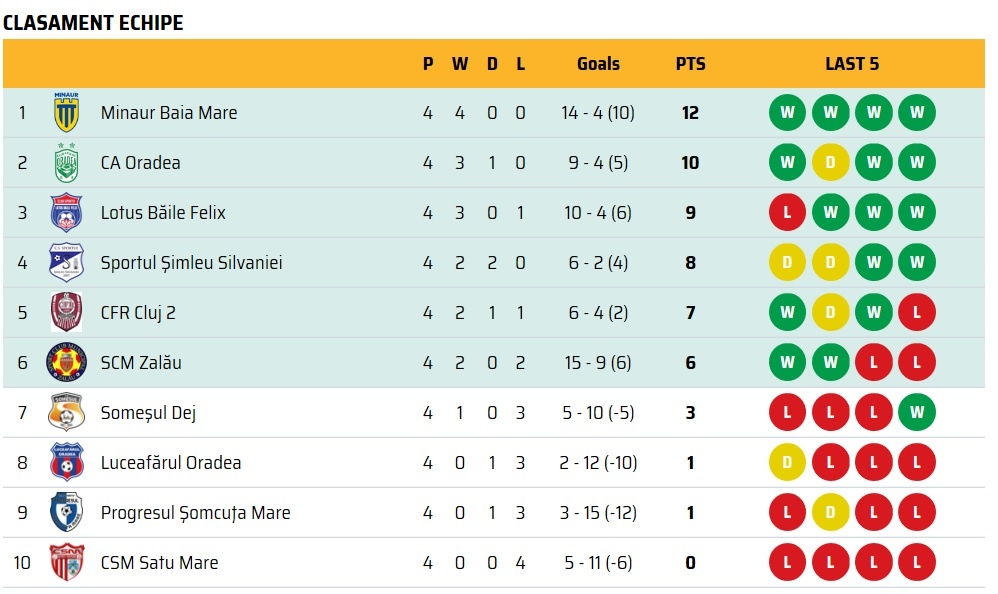The width and height of the screenshot is (998, 594).
Task: Click the CLASAMENT ECHIPE heading
Action: (93, 23)
